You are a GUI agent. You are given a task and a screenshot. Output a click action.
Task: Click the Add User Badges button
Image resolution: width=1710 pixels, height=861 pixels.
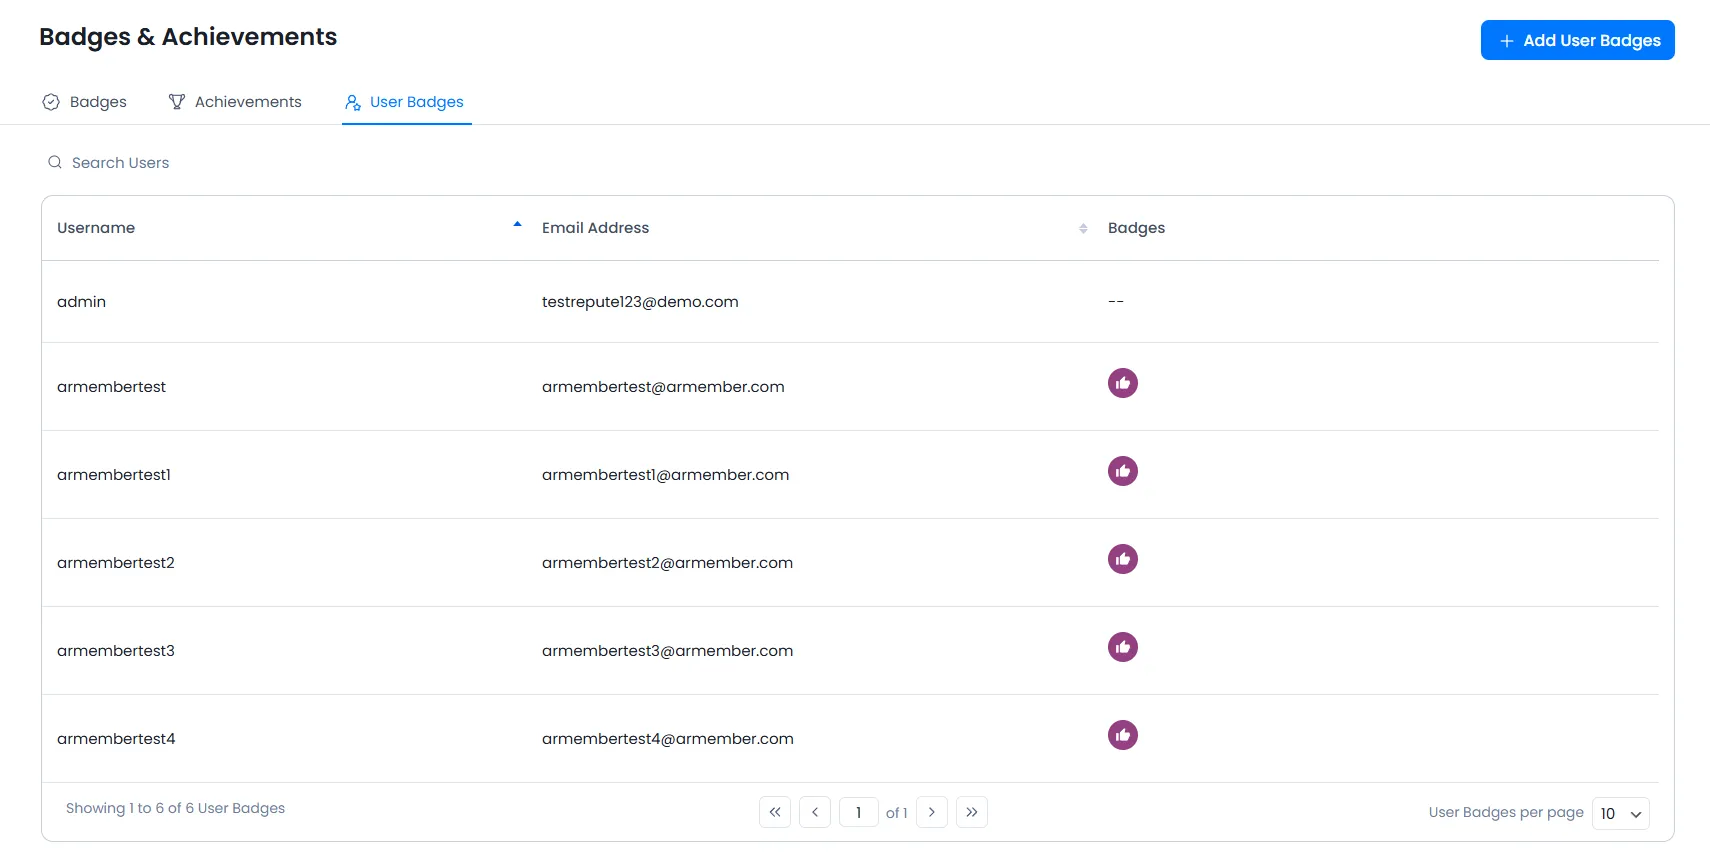coord(1577,40)
